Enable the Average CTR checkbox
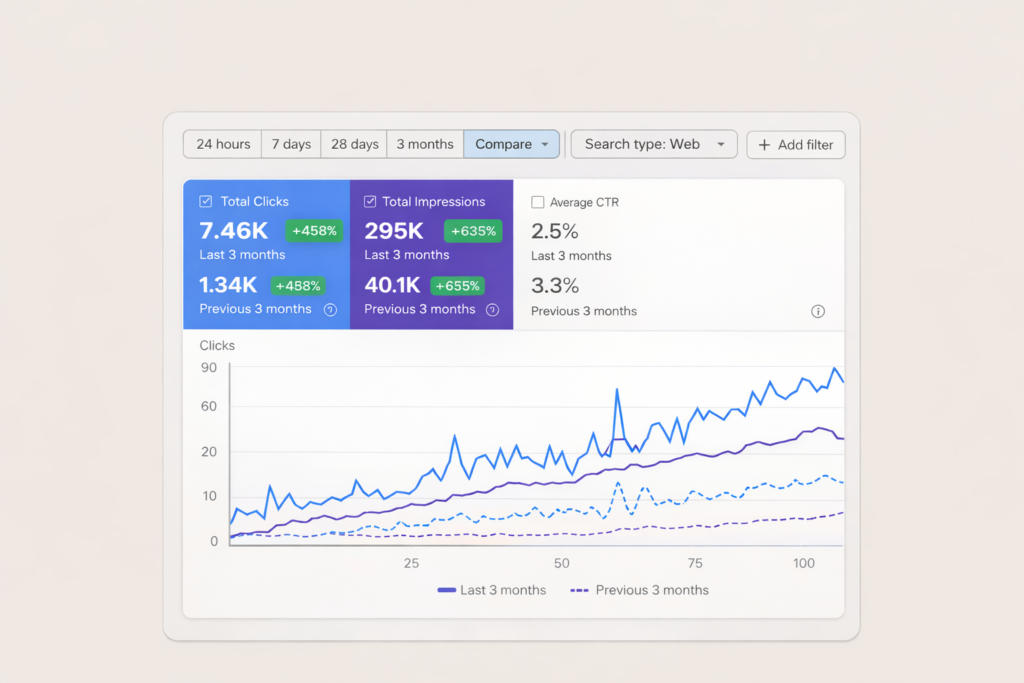The image size is (1024, 683). [x=538, y=202]
